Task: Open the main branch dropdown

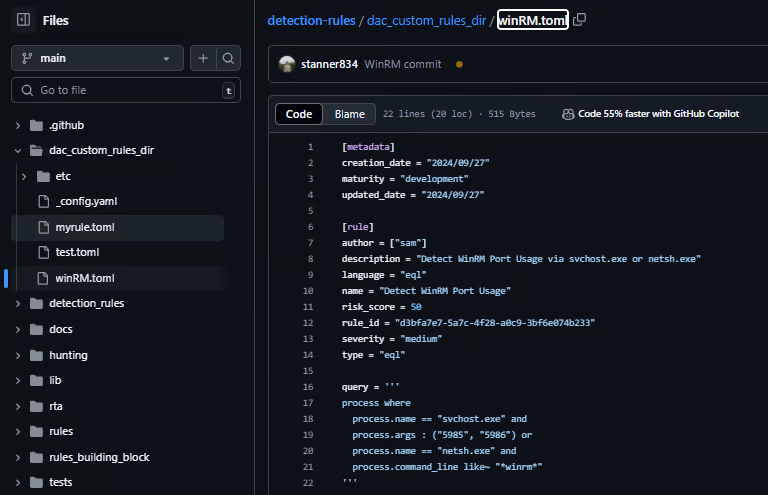Action: (97, 59)
